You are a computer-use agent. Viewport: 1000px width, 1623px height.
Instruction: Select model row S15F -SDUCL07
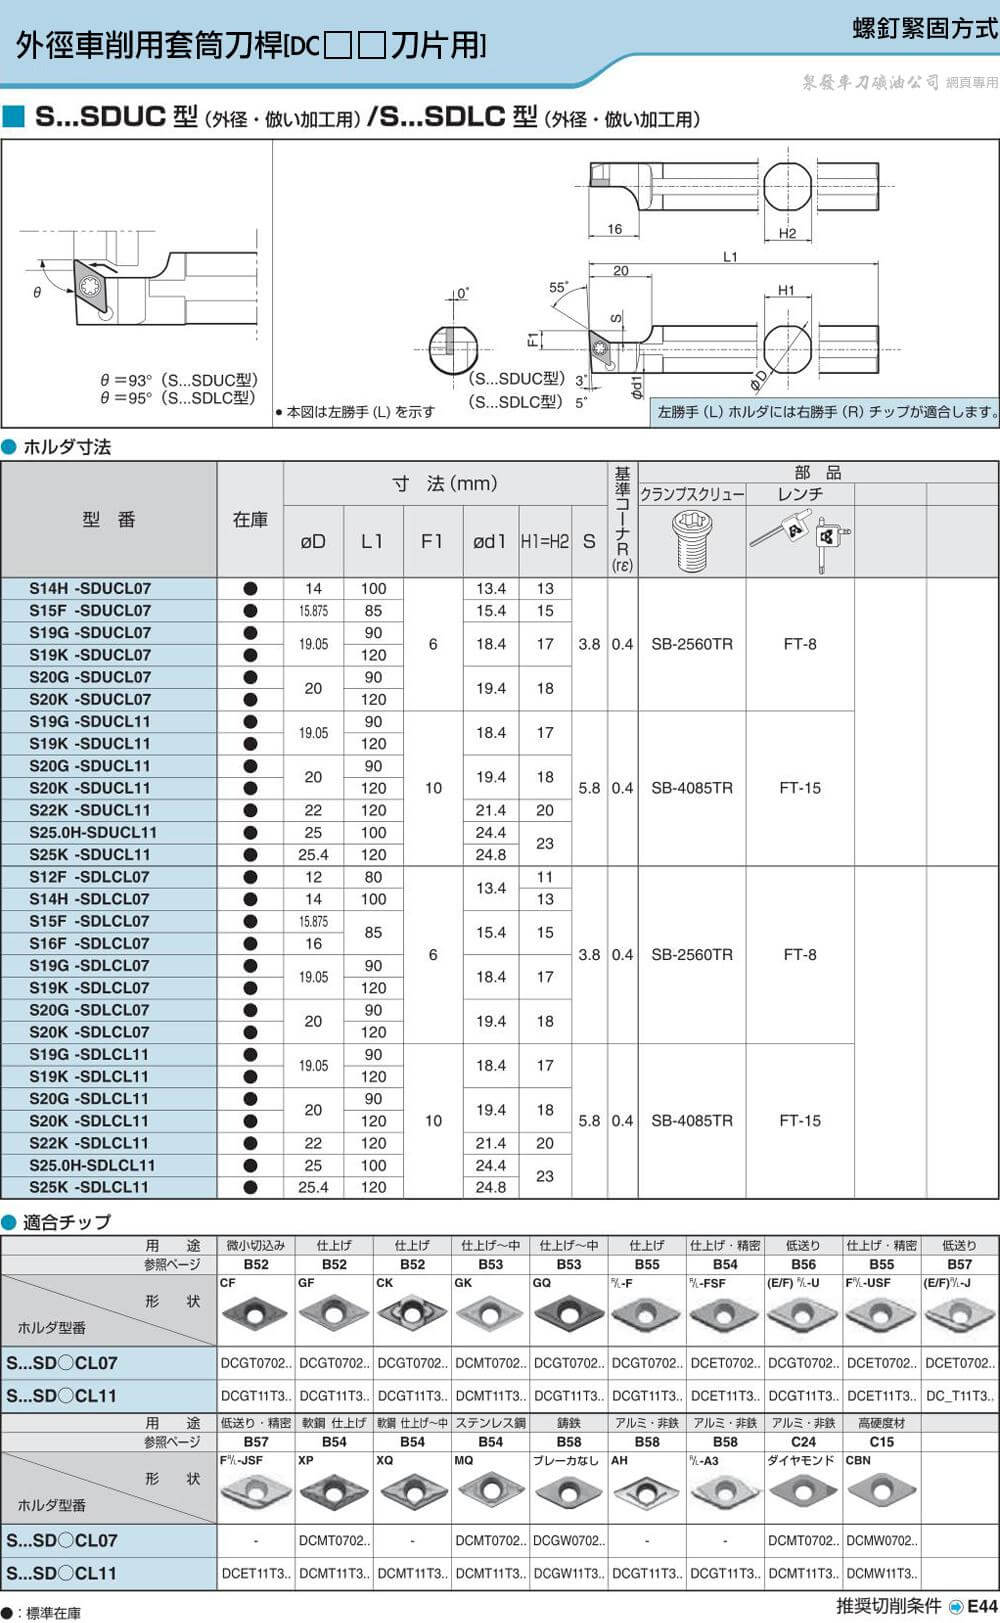click(109, 610)
